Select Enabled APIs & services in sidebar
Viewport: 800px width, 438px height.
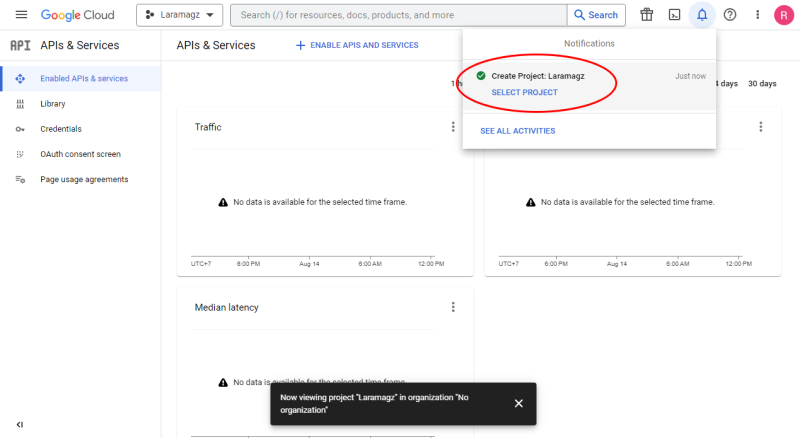pos(81,79)
